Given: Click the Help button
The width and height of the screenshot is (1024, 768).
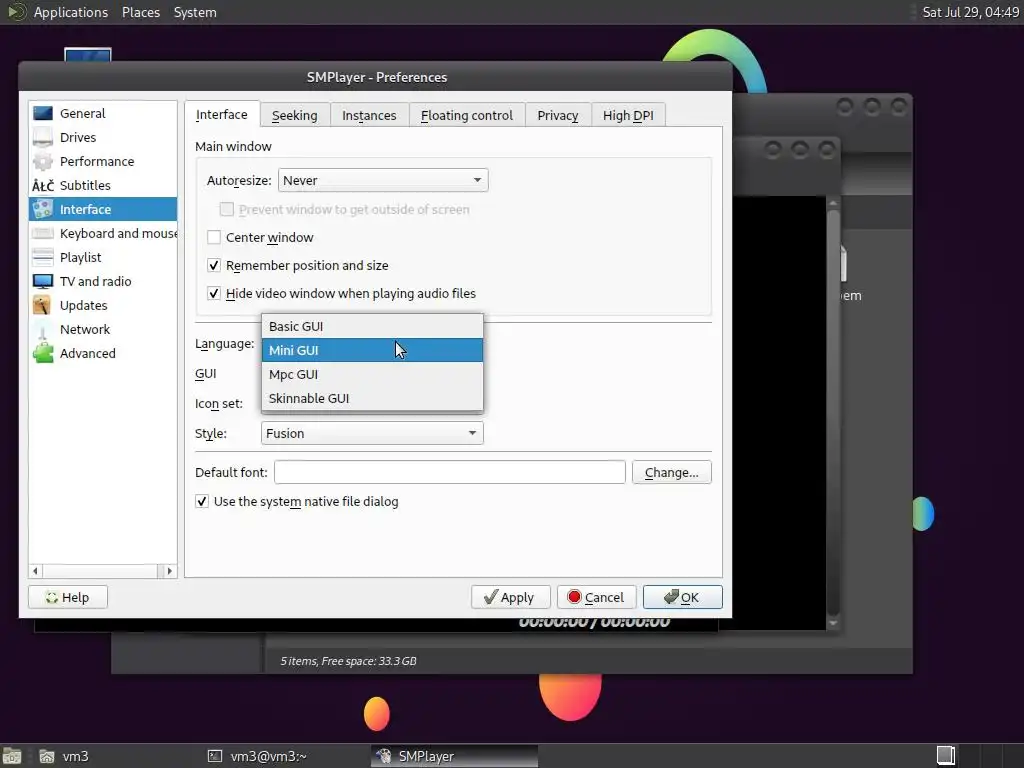Looking at the screenshot, I should (x=68, y=597).
